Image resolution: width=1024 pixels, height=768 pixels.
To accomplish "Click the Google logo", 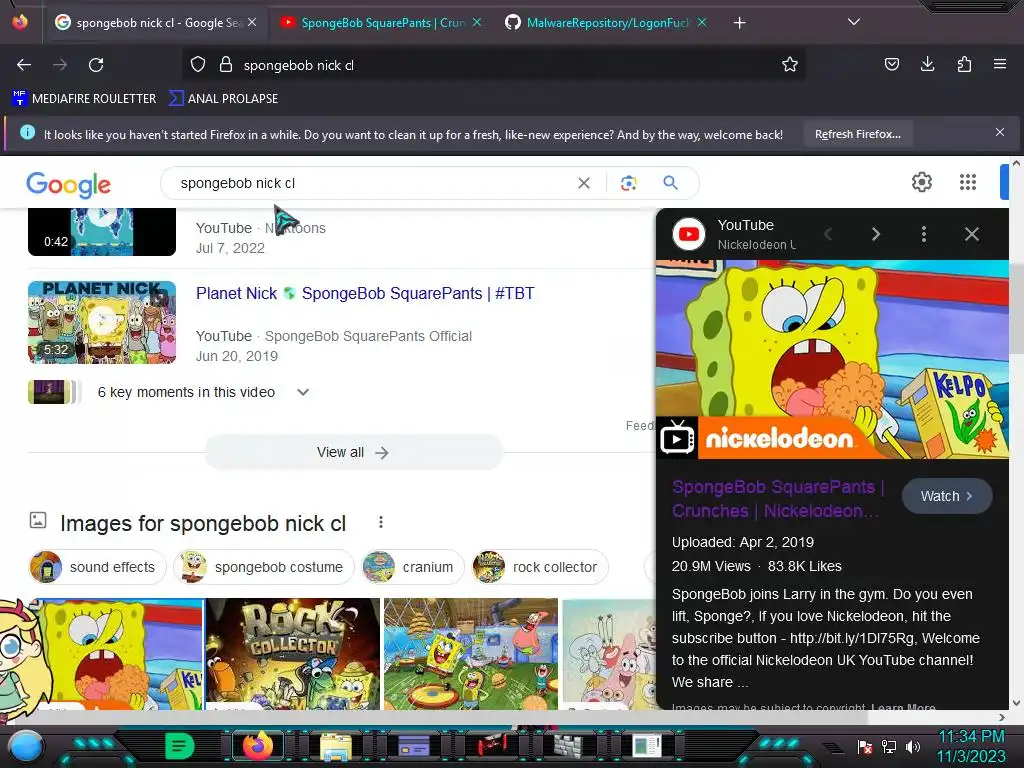I will pyautogui.click(x=69, y=185).
